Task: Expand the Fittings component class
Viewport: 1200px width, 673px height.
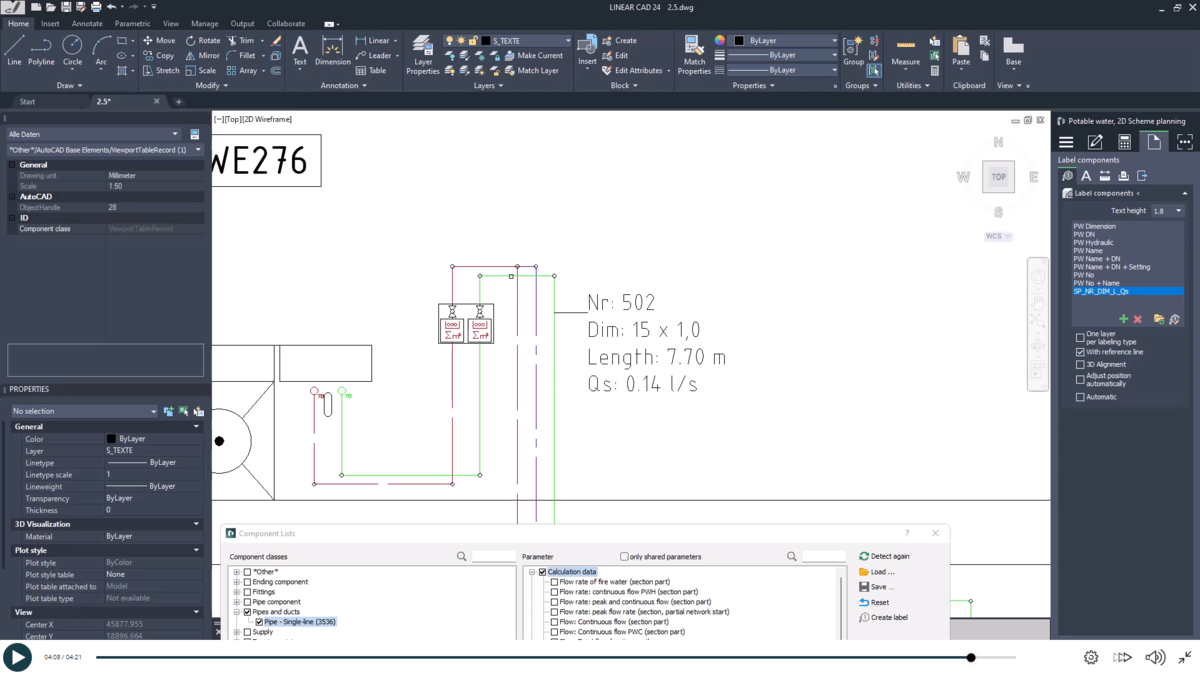Action: tap(237, 590)
